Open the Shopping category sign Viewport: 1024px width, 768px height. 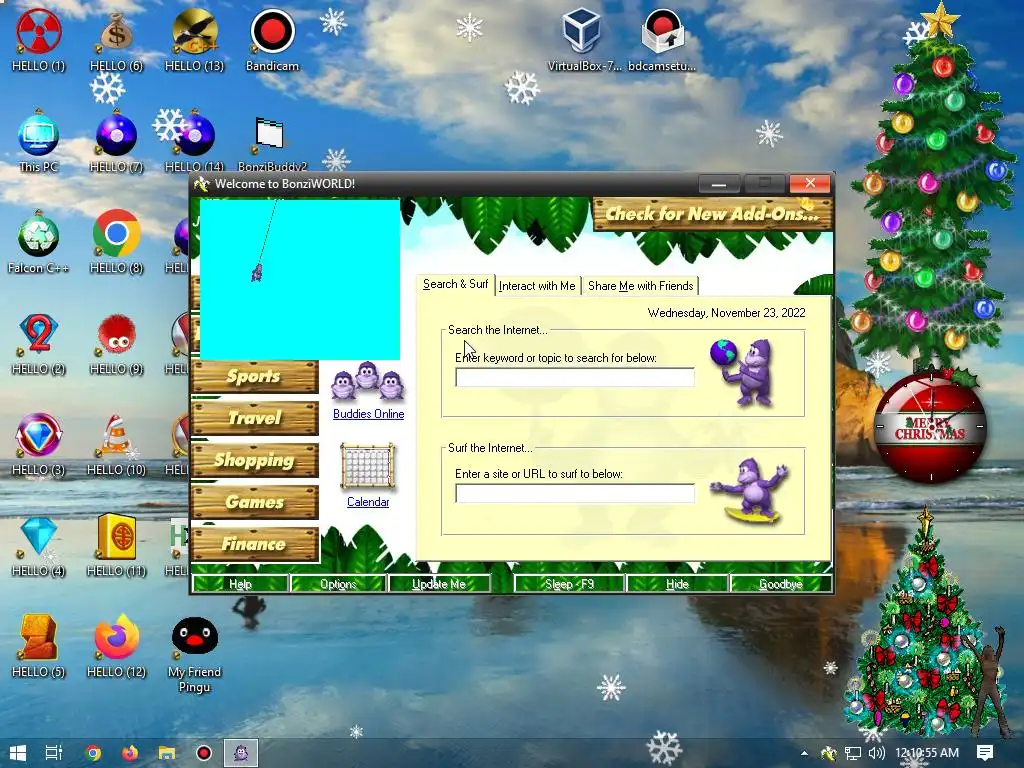coord(255,460)
